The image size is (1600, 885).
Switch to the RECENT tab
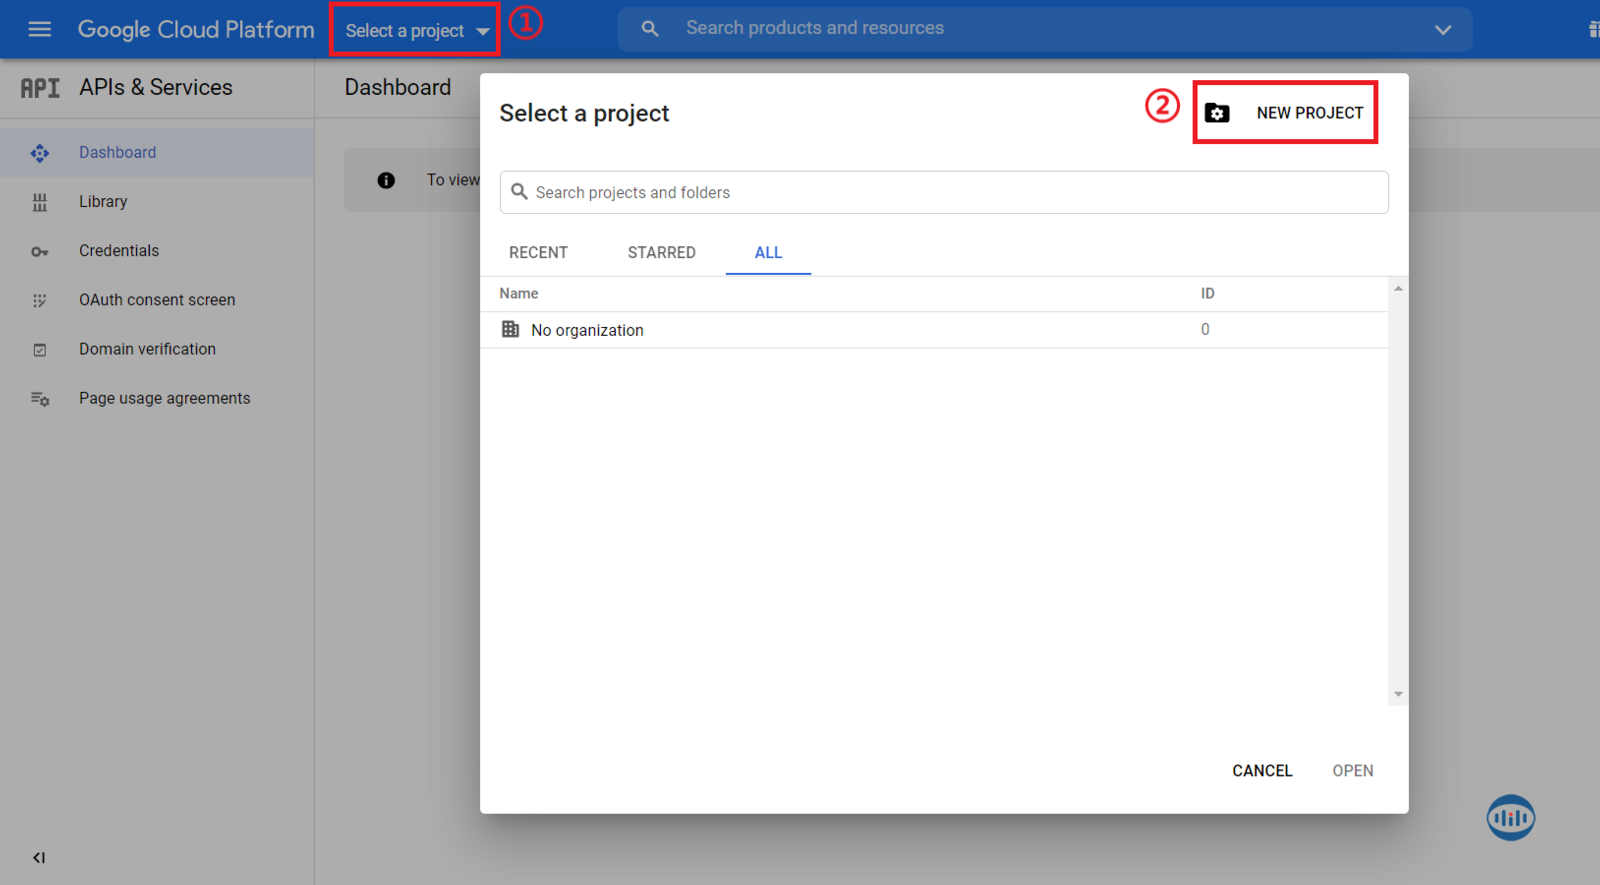coord(538,253)
